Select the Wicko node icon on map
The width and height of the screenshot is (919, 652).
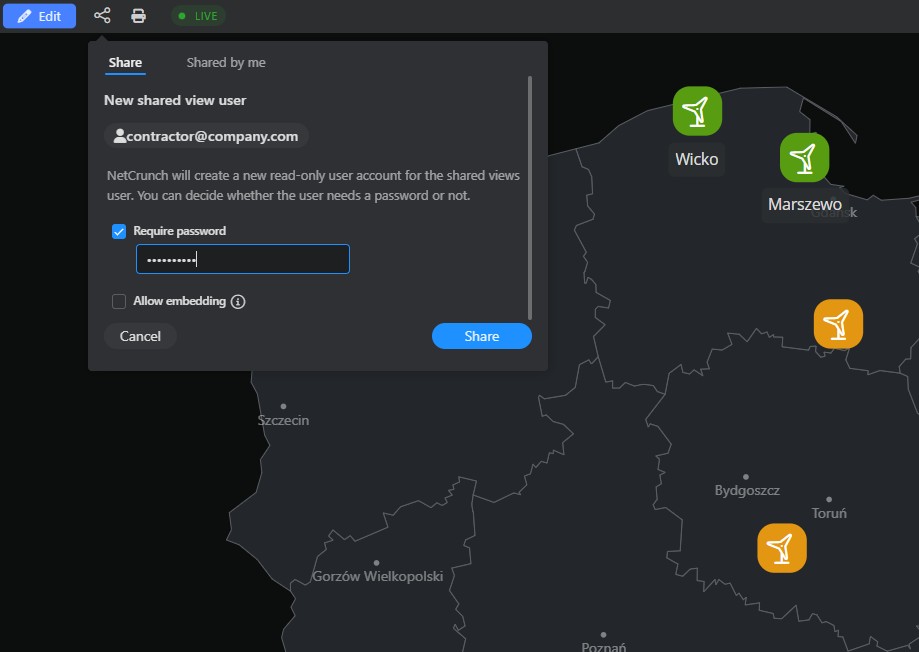696,112
